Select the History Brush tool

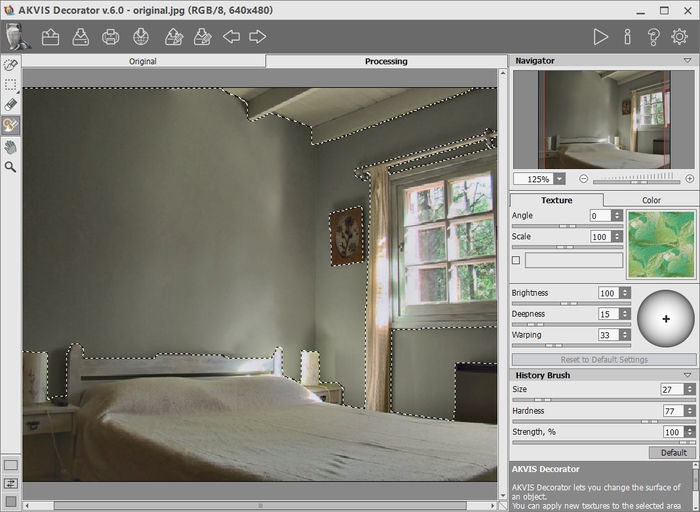click(x=10, y=125)
